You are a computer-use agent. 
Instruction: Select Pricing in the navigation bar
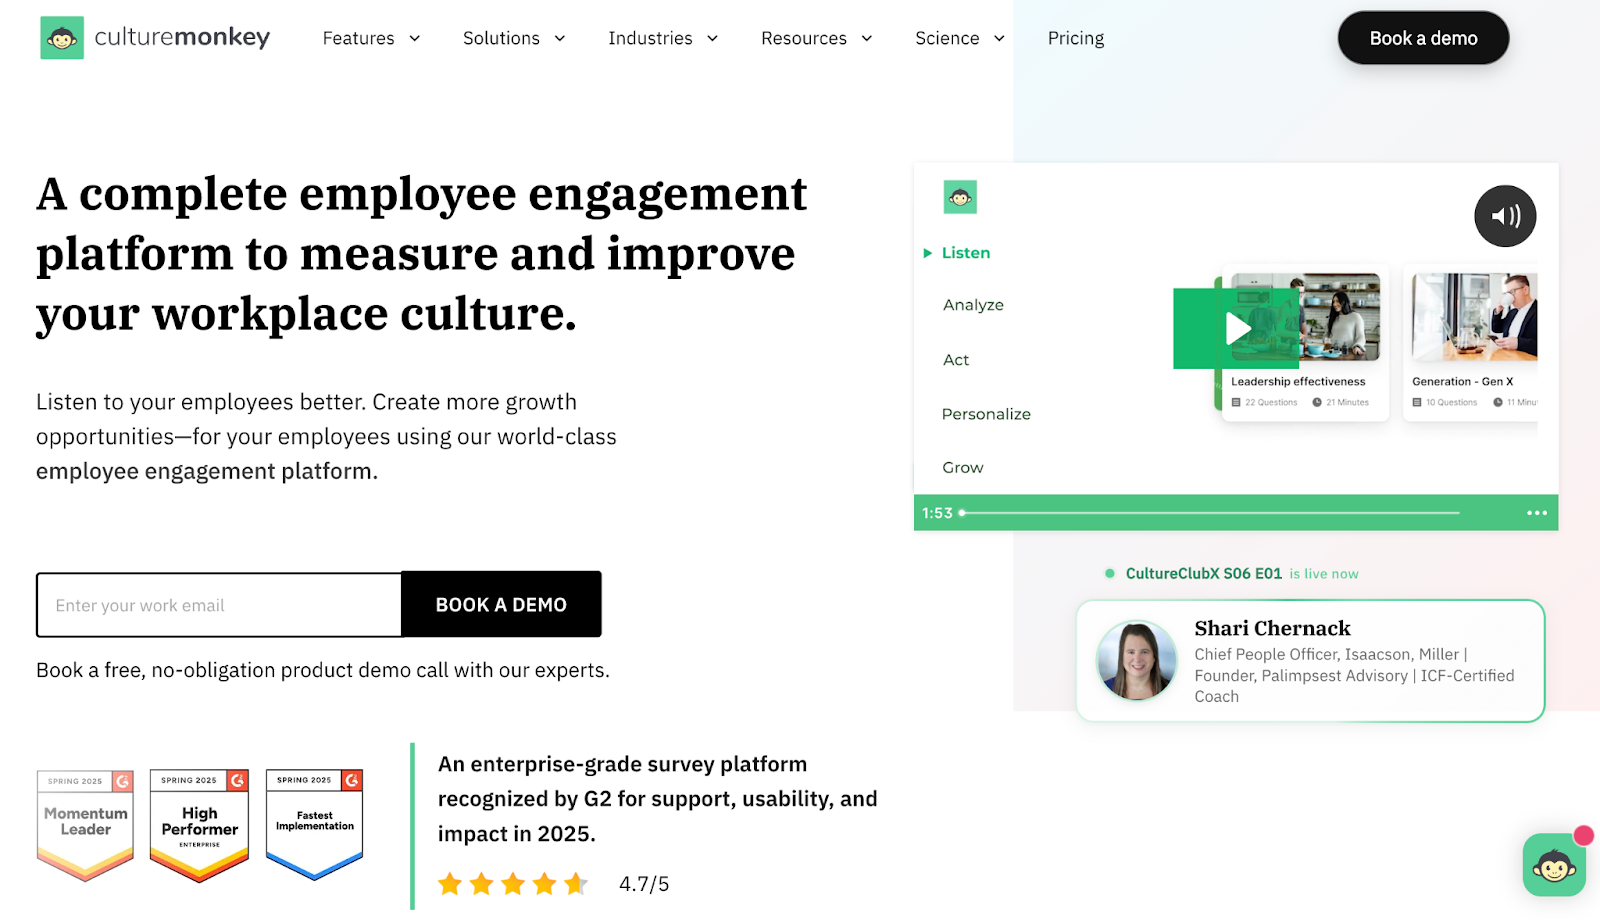click(x=1075, y=38)
